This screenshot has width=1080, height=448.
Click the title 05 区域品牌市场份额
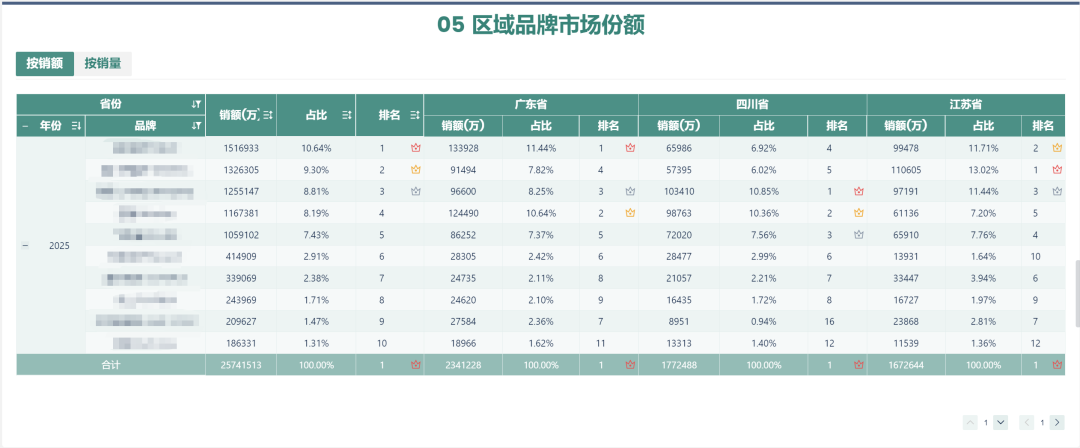[541, 25]
